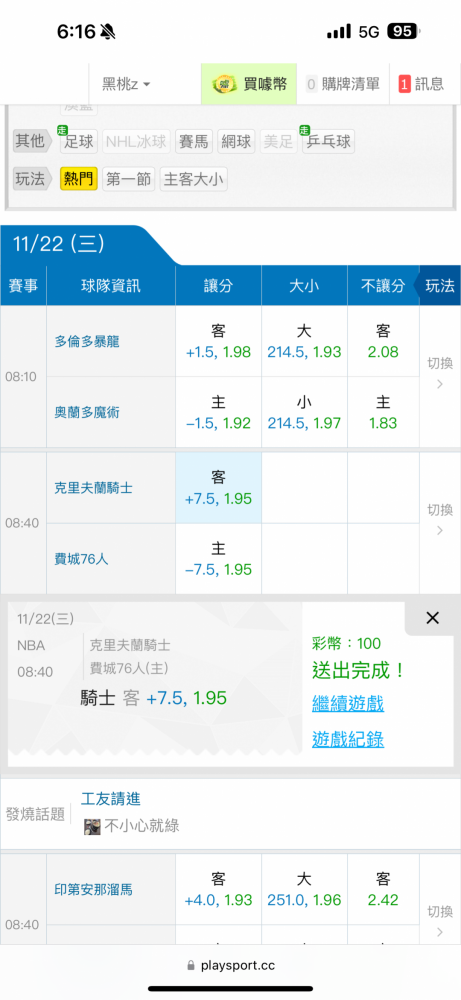
Task: Open 遊戲紀錄 link
Action: 348,739
